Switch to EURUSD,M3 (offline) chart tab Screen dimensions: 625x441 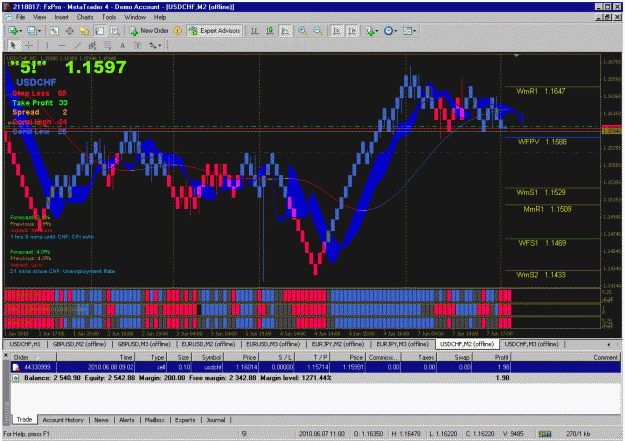tap(273, 344)
